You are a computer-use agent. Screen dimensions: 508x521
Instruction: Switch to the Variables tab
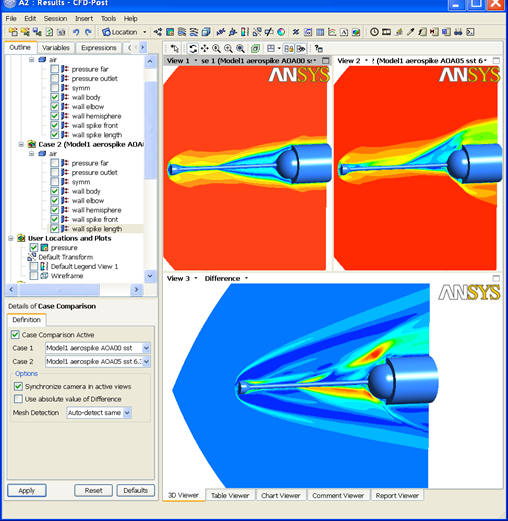[56, 48]
